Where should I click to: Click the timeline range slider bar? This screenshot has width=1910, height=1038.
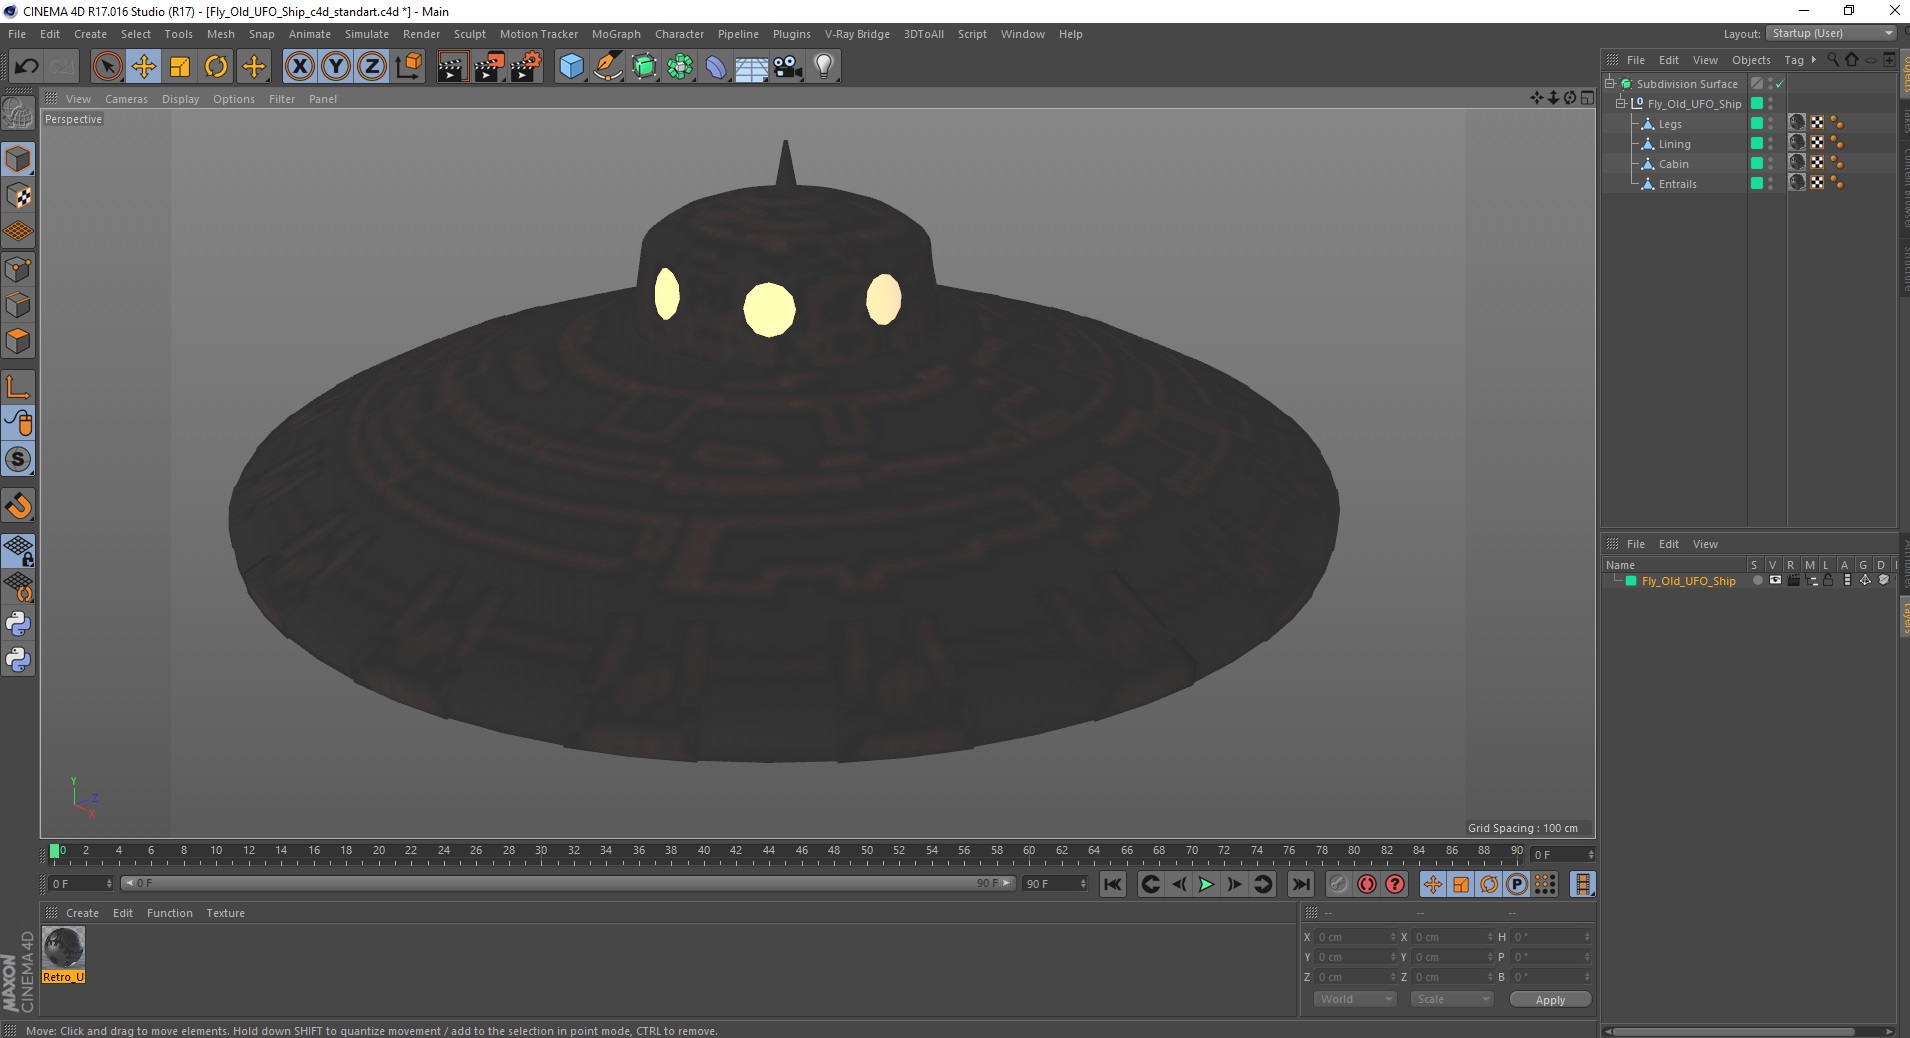pos(568,883)
